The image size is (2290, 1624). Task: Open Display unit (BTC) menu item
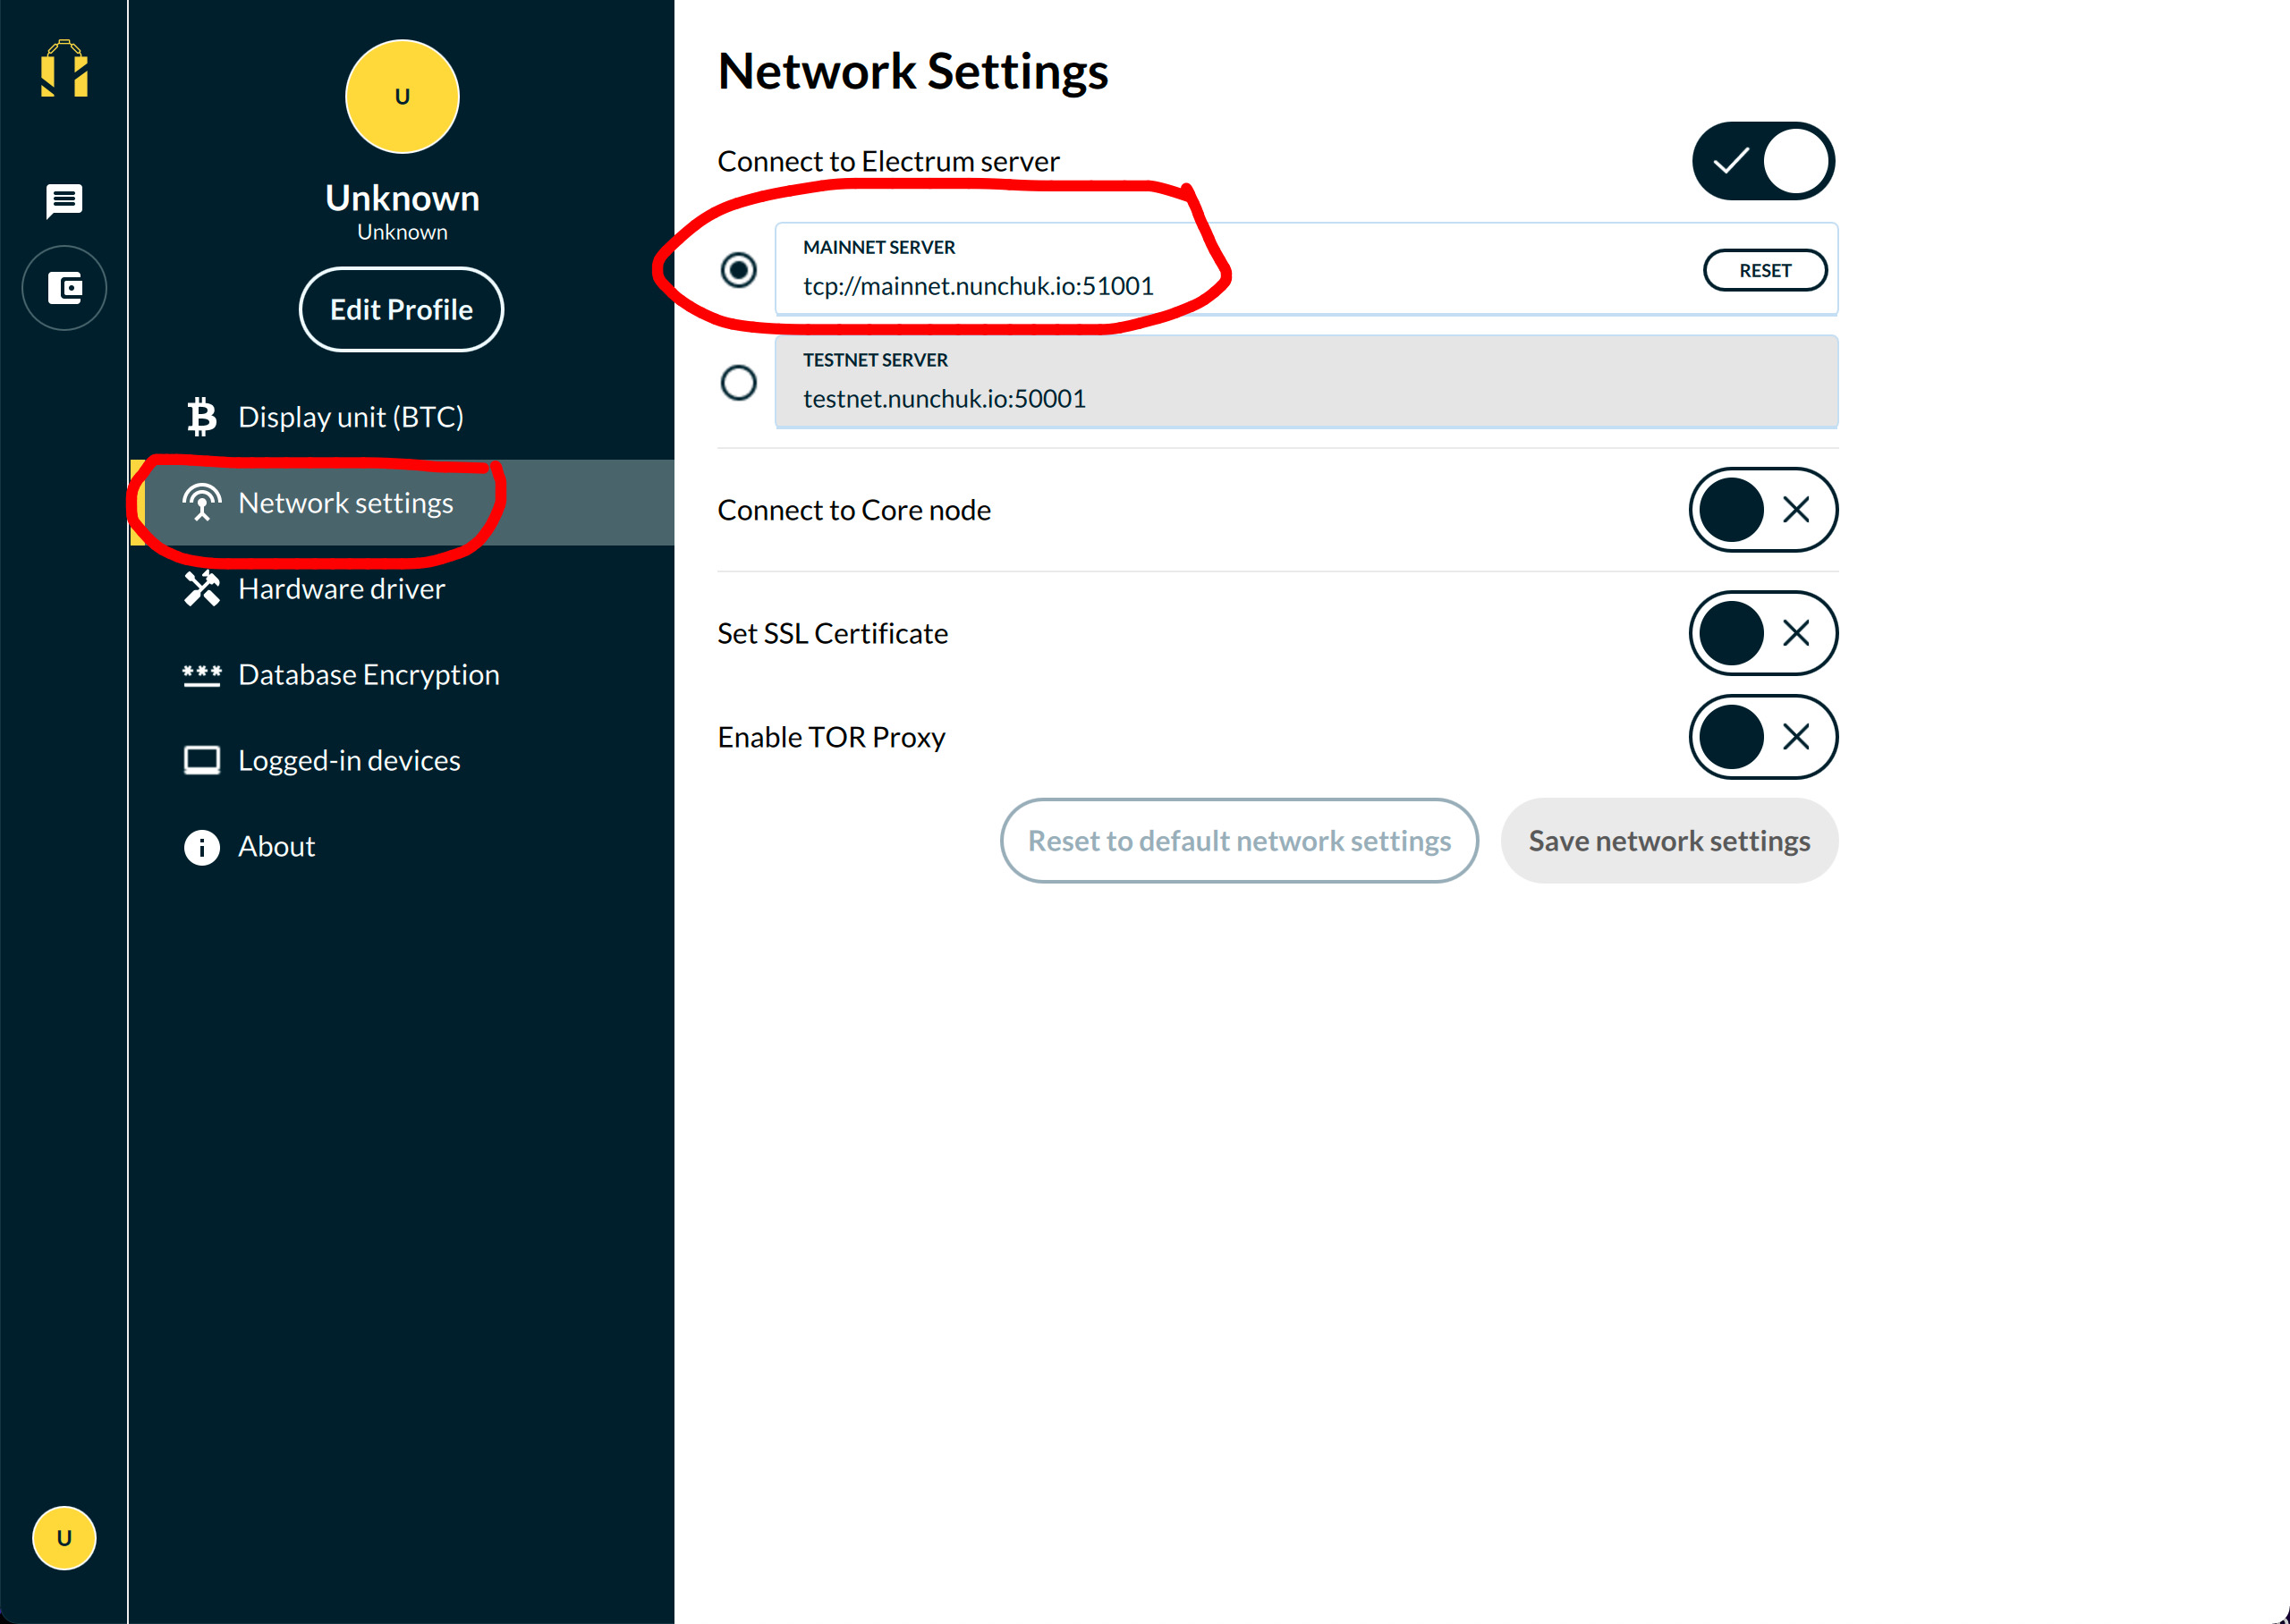(x=402, y=417)
